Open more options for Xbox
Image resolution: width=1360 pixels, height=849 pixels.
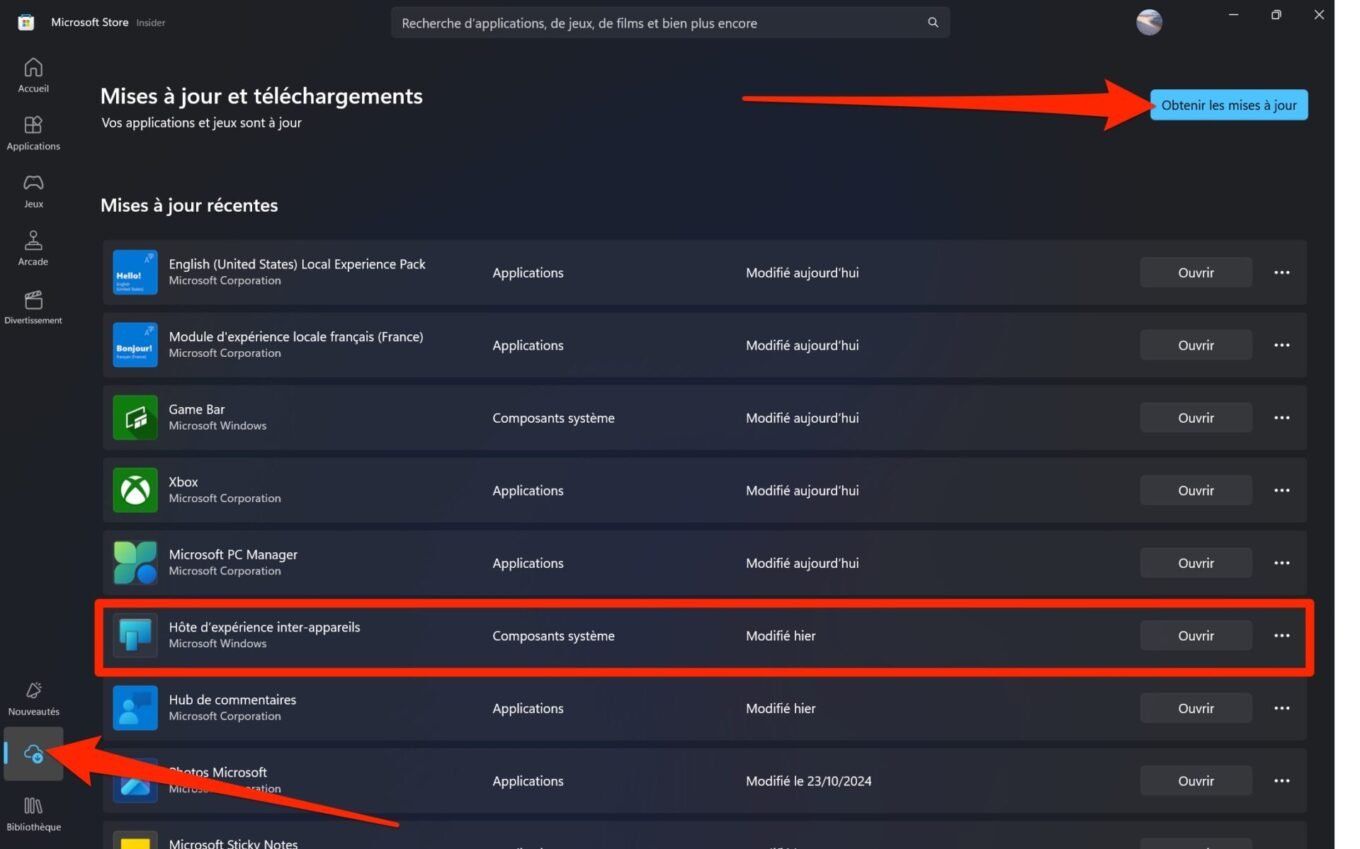(1282, 490)
